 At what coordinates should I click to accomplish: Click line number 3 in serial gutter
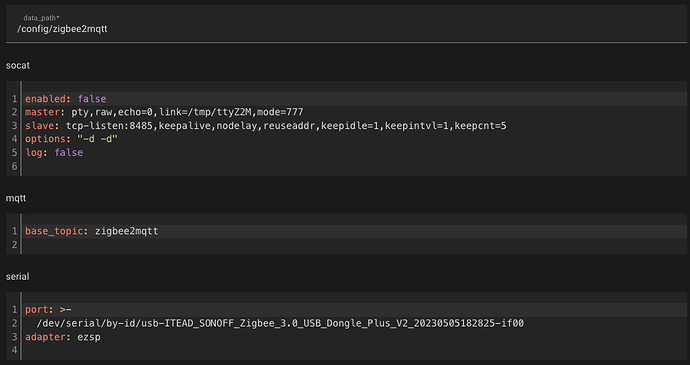(15, 337)
